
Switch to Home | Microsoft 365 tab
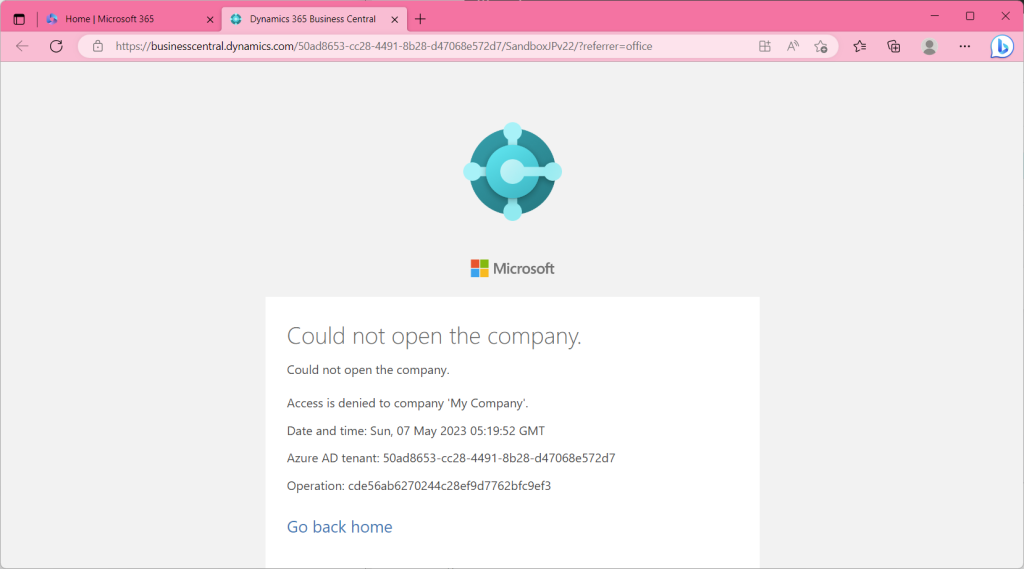131,19
